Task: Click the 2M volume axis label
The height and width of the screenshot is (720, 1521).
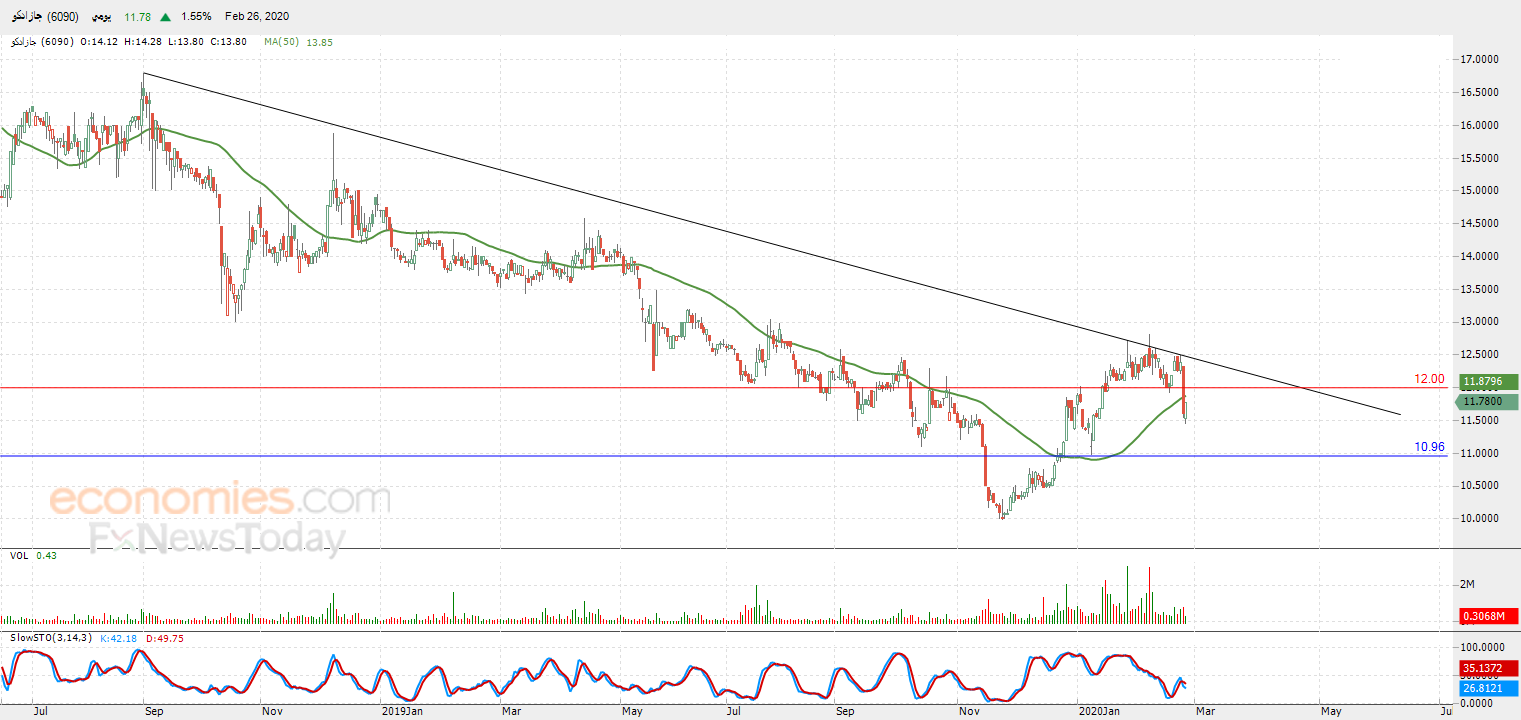Action: (1469, 584)
